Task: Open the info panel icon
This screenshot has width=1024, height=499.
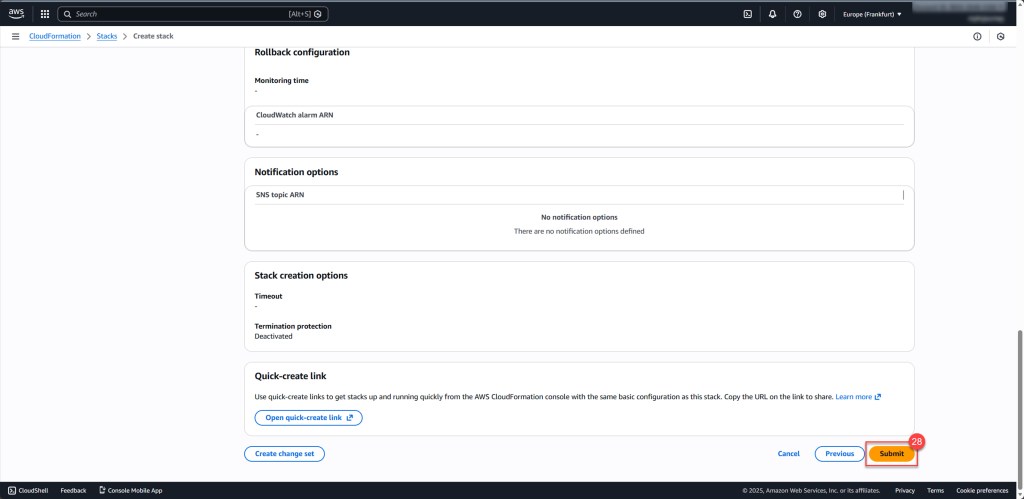Action: pos(977,36)
